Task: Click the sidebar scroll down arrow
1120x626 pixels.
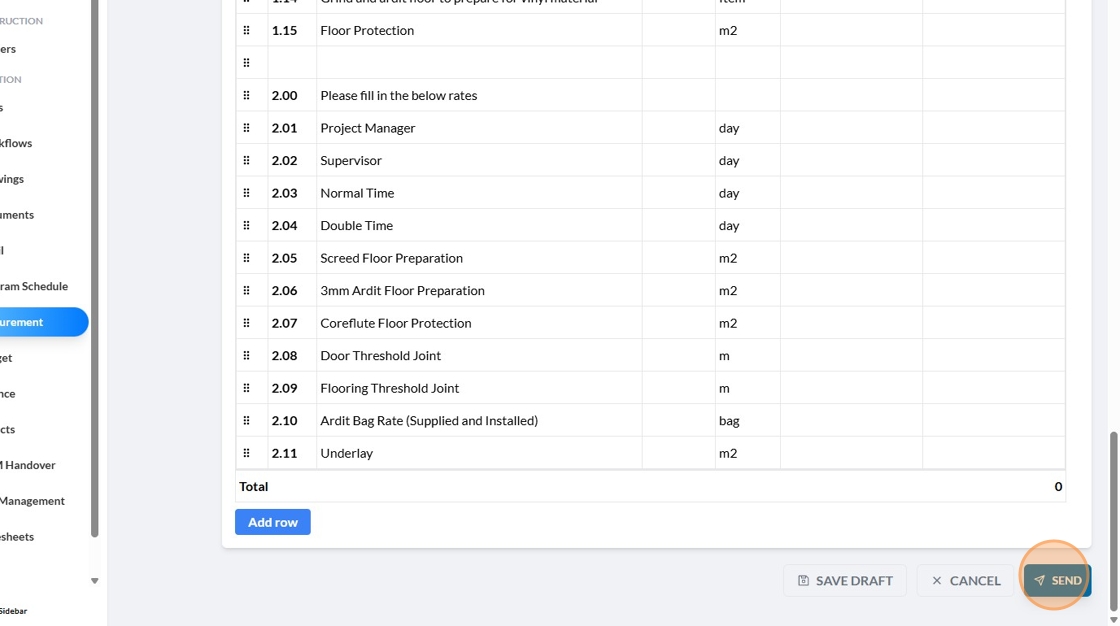Action: click(x=95, y=581)
